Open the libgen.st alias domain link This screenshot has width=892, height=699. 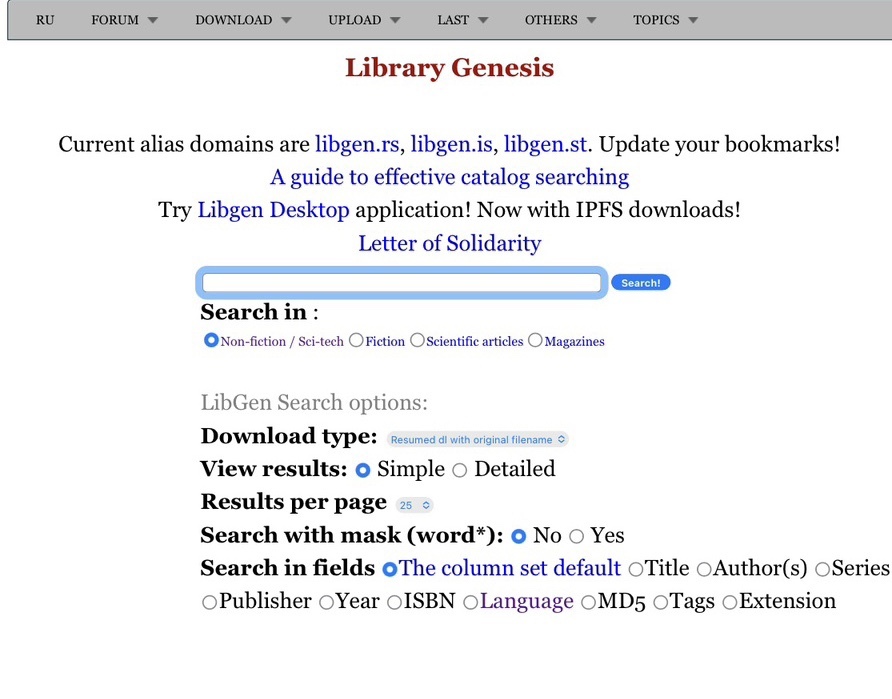545,144
